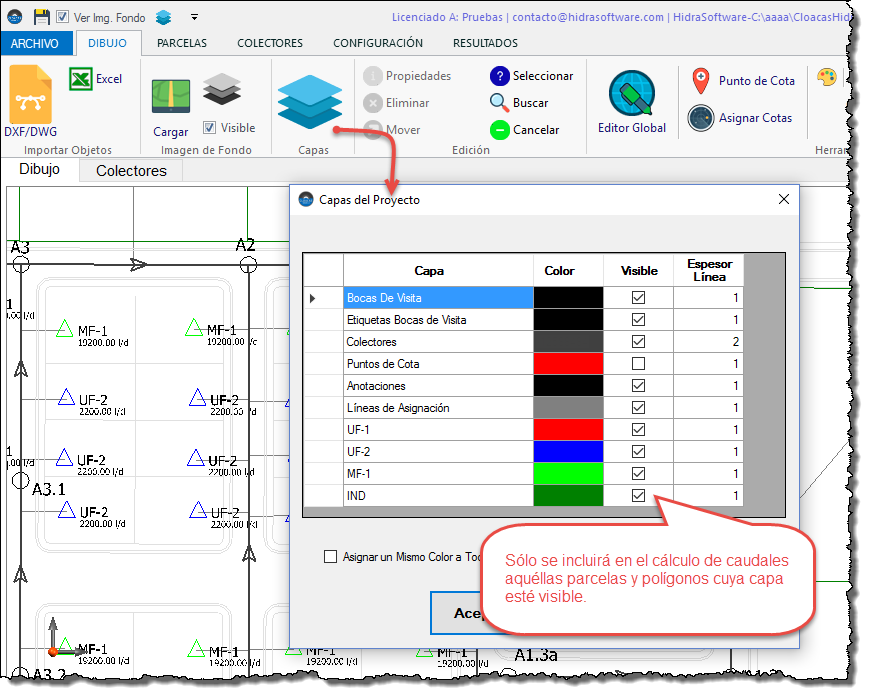Switch to the PARCELAS ribbon tab
Image resolution: width=869 pixels, height=695 pixels.
(182, 43)
